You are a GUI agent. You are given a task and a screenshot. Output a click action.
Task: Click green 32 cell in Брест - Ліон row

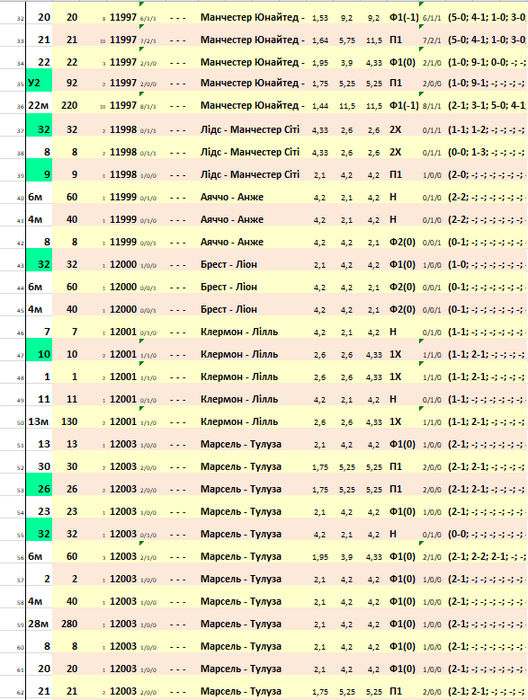click(39, 260)
